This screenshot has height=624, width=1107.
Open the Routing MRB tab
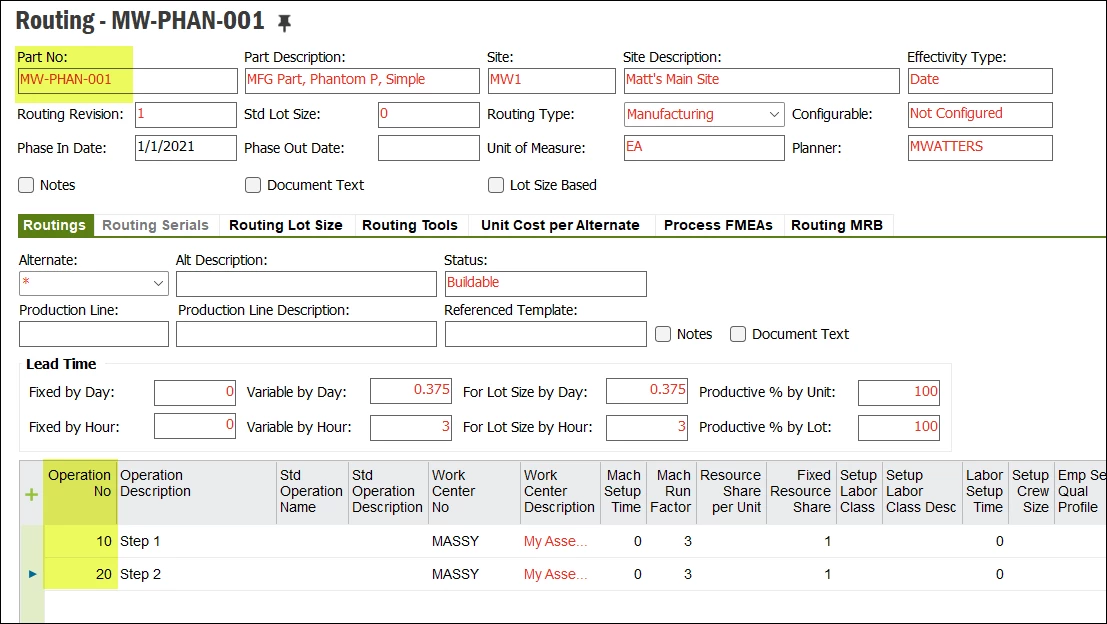(837, 225)
